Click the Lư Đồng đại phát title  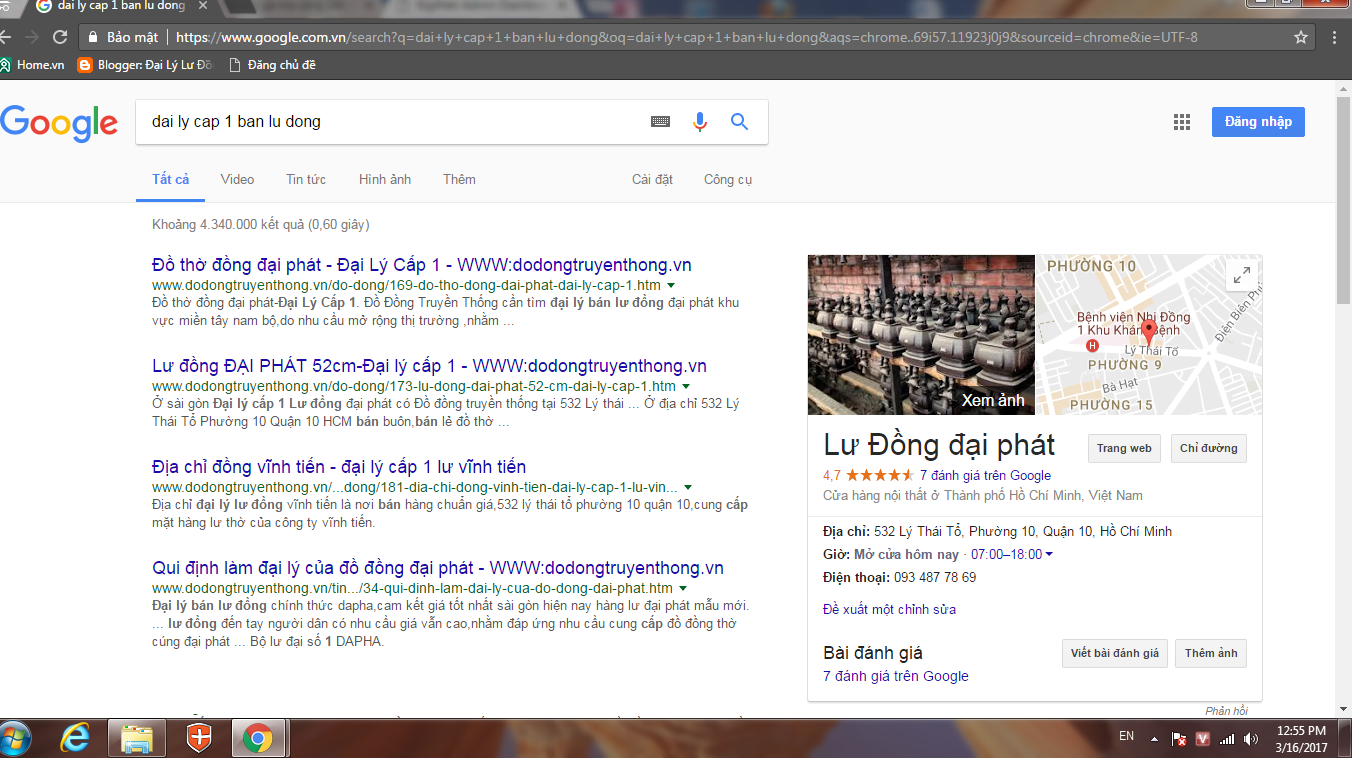(x=939, y=446)
